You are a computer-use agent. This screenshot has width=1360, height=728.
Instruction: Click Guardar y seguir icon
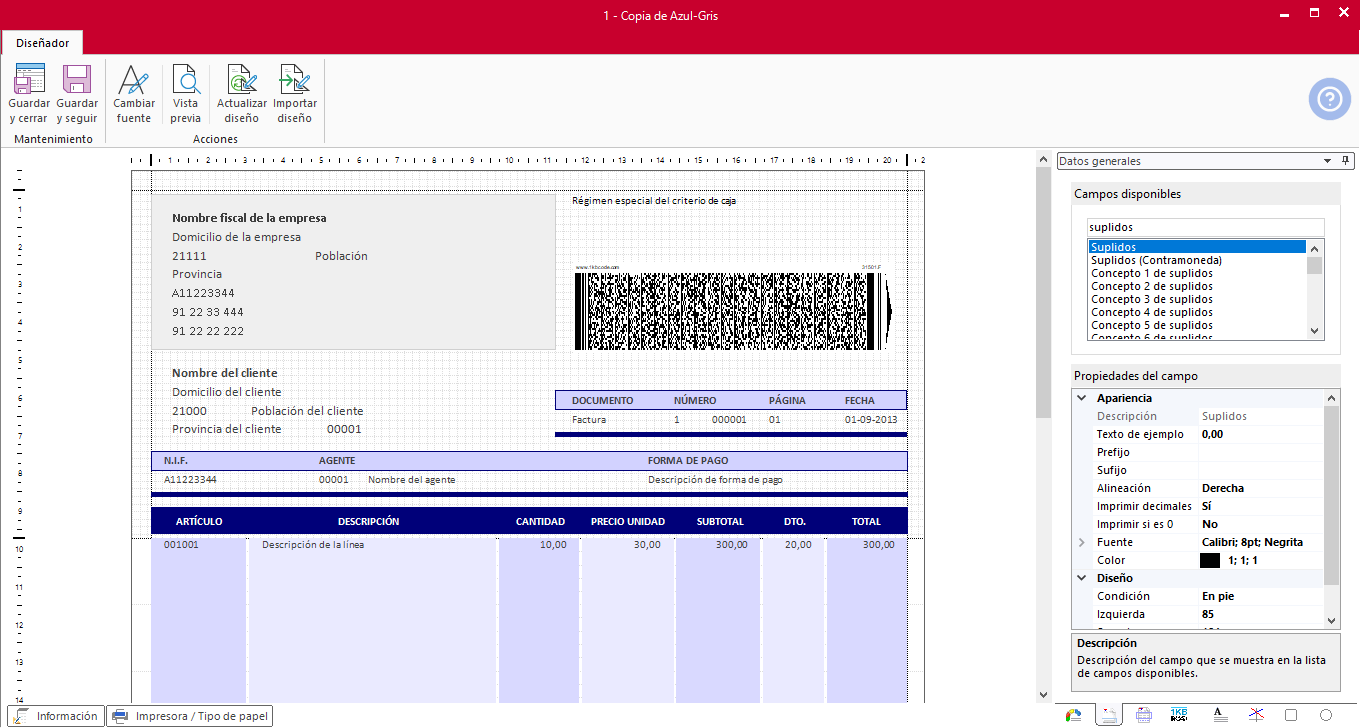point(77,79)
